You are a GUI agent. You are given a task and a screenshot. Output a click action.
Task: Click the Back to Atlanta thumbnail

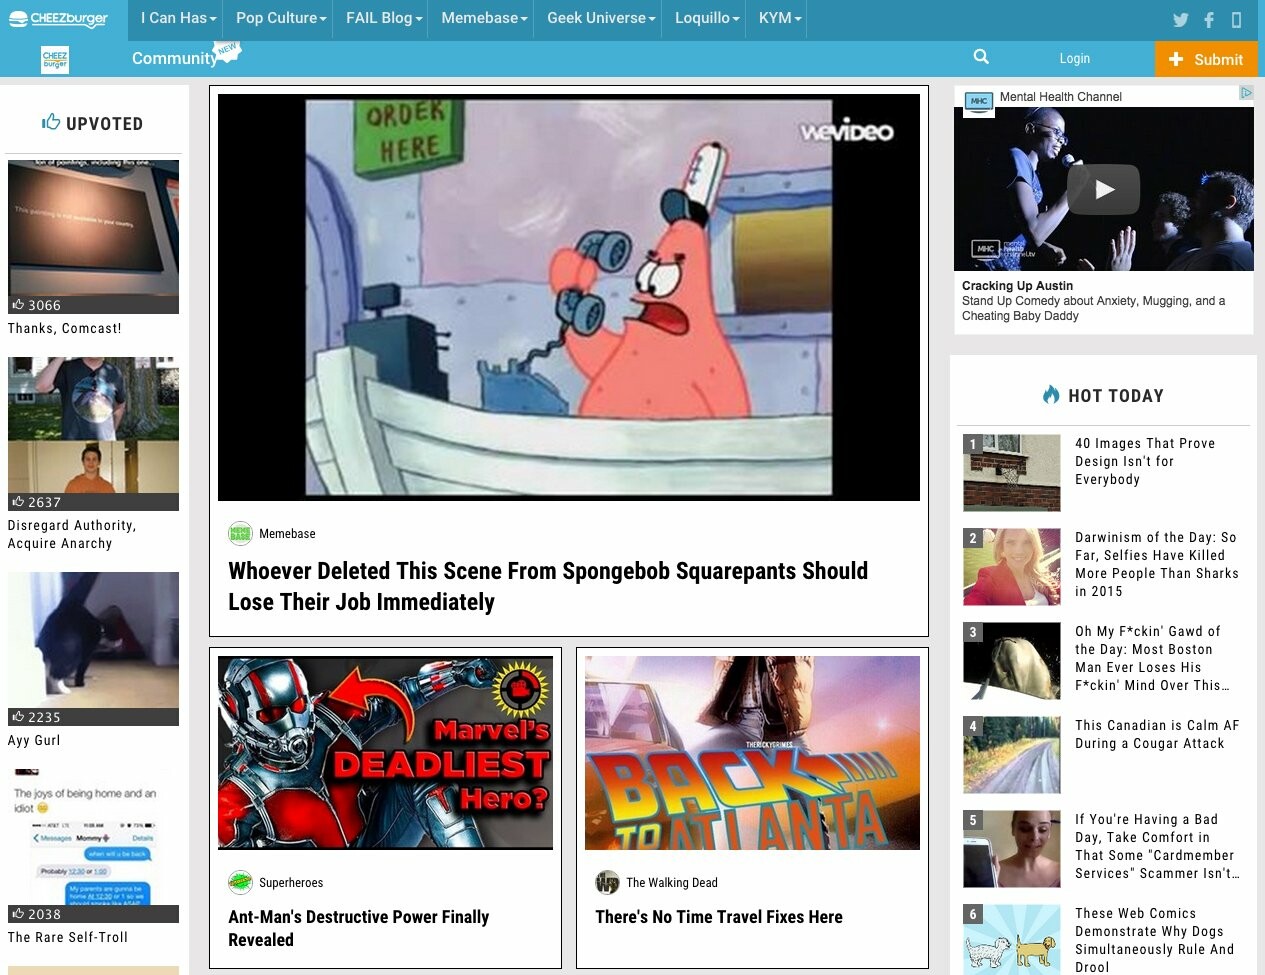tap(752, 753)
